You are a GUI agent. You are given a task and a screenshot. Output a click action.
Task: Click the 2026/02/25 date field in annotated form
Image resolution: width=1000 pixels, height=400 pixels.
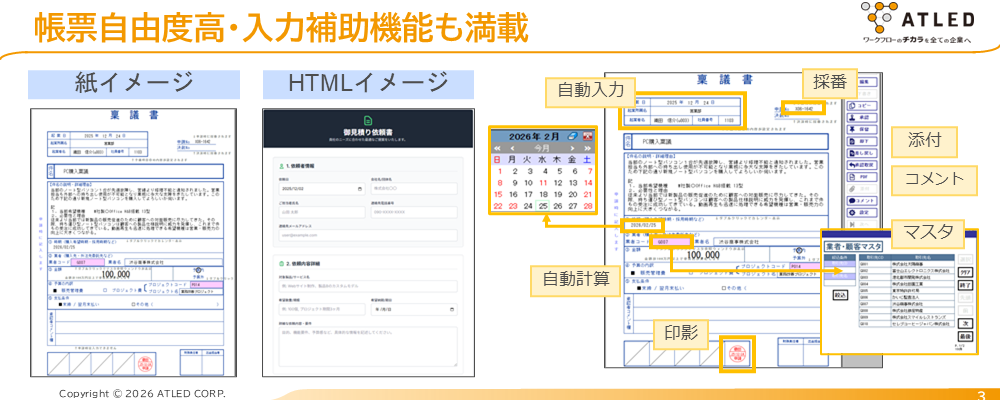644,225
